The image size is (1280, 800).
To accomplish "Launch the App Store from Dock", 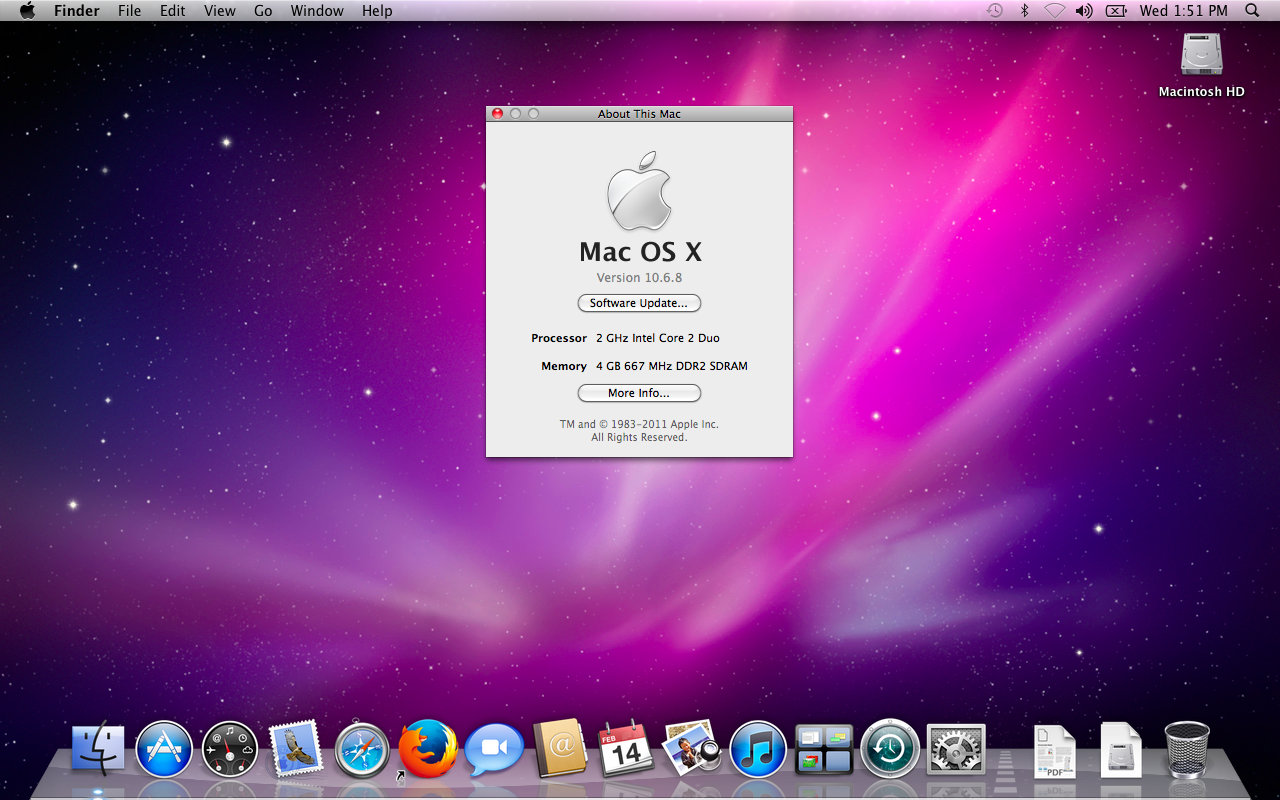I will click(164, 750).
